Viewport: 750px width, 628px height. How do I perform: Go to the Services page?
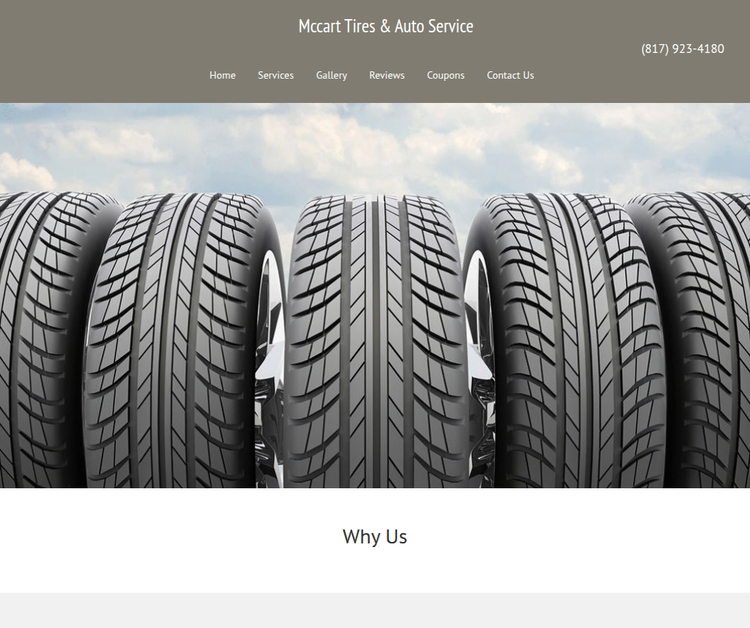[x=276, y=76]
